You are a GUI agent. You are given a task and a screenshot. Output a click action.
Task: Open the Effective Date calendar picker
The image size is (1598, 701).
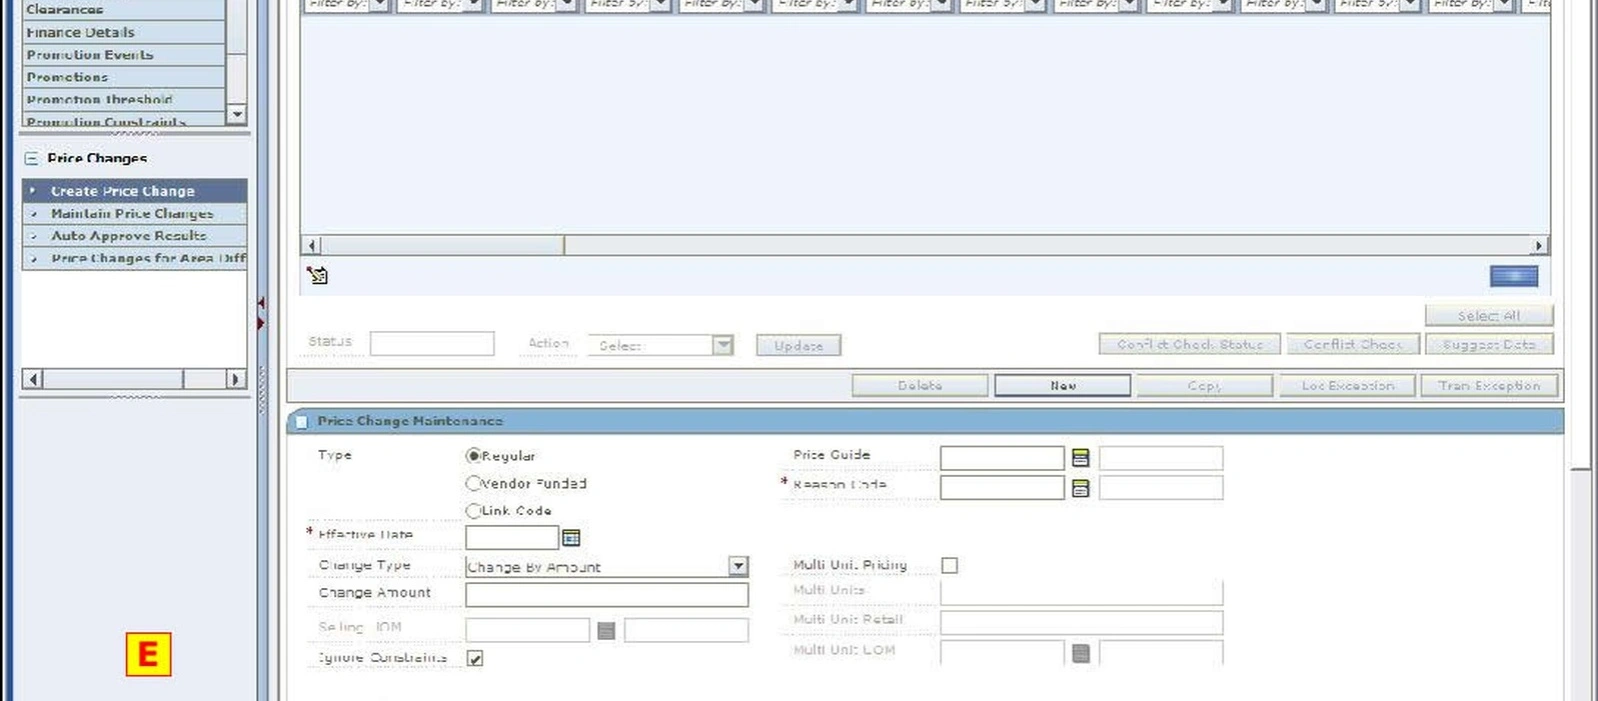[x=571, y=538]
